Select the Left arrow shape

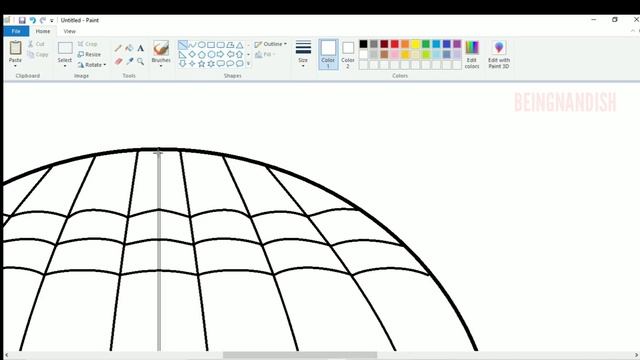point(230,54)
